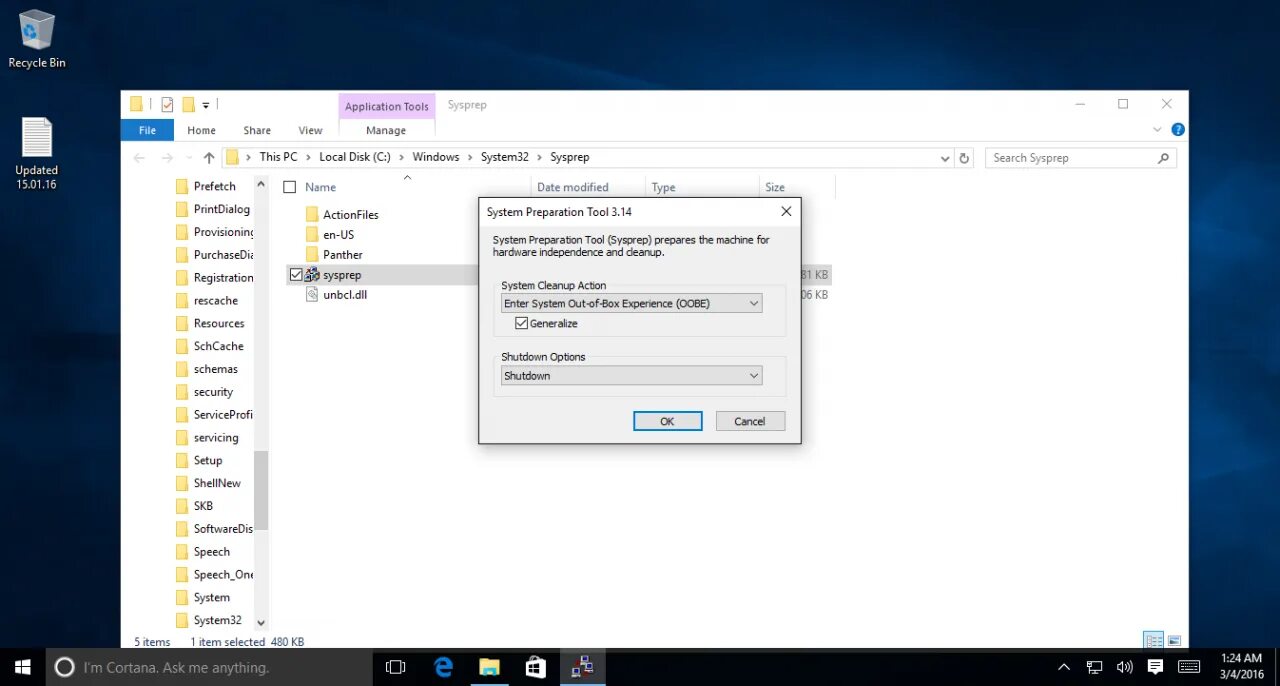Select the Updated 15.01.16 text file icon
1280x686 pixels.
pyautogui.click(x=37, y=153)
